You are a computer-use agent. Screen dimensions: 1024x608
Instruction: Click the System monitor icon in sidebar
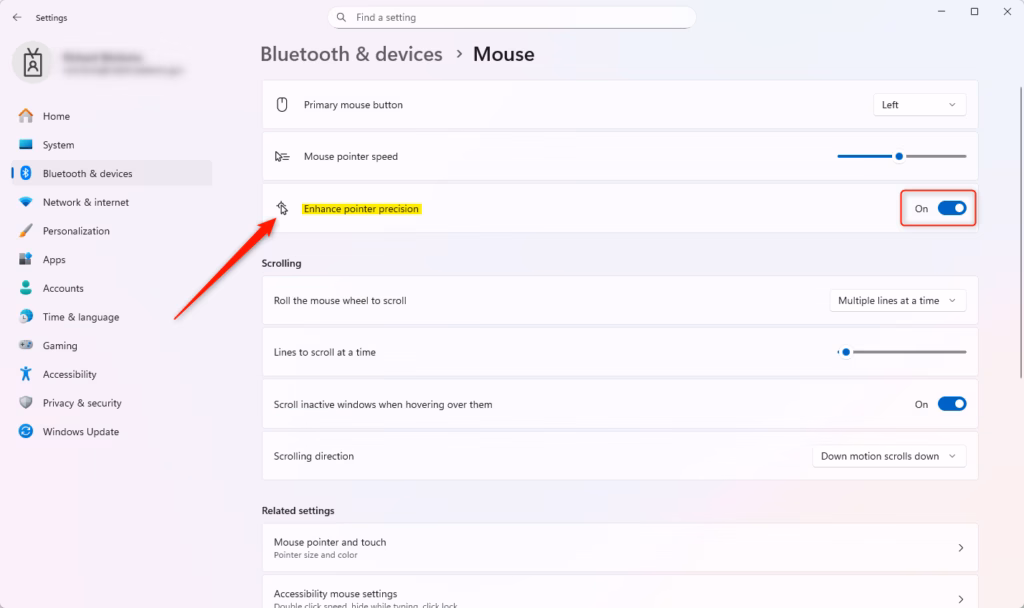point(26,145)
